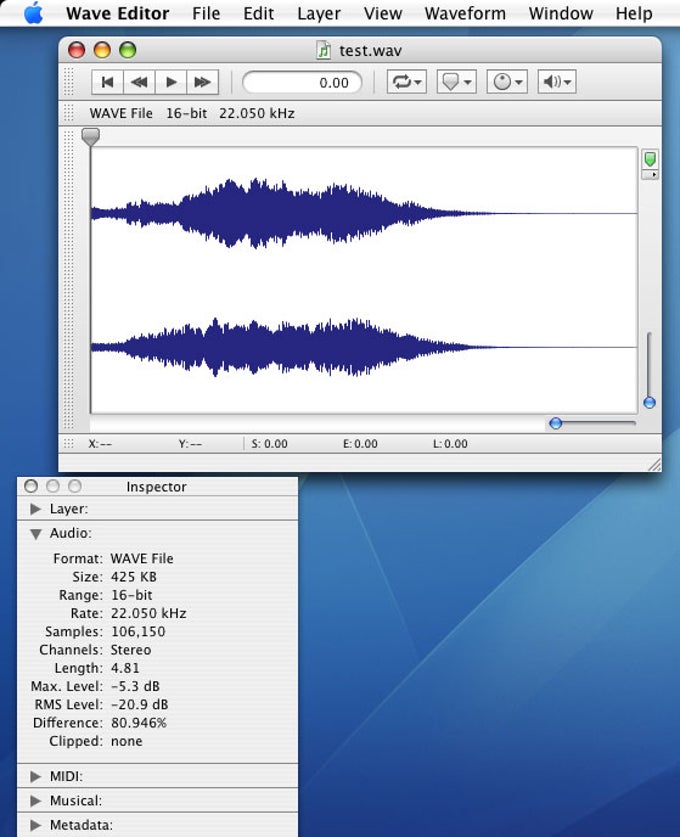Screen dimensions: 680x837
Task: Click the RMS Level value -20.9 dB
Action: tap(139, 705)
